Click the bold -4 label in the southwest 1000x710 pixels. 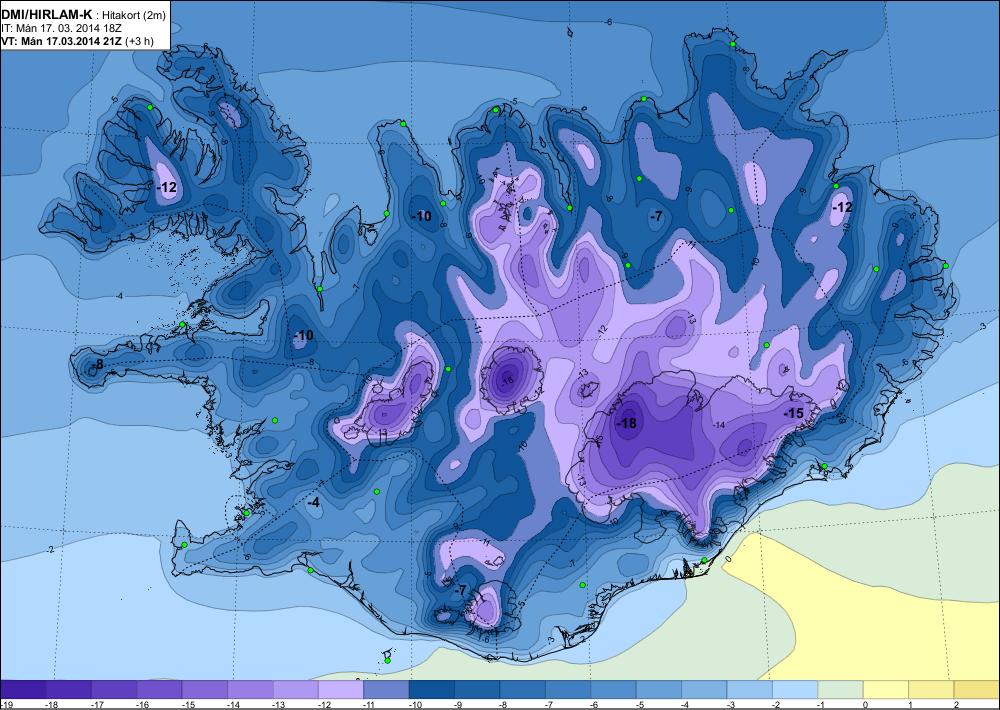(312, 503)
